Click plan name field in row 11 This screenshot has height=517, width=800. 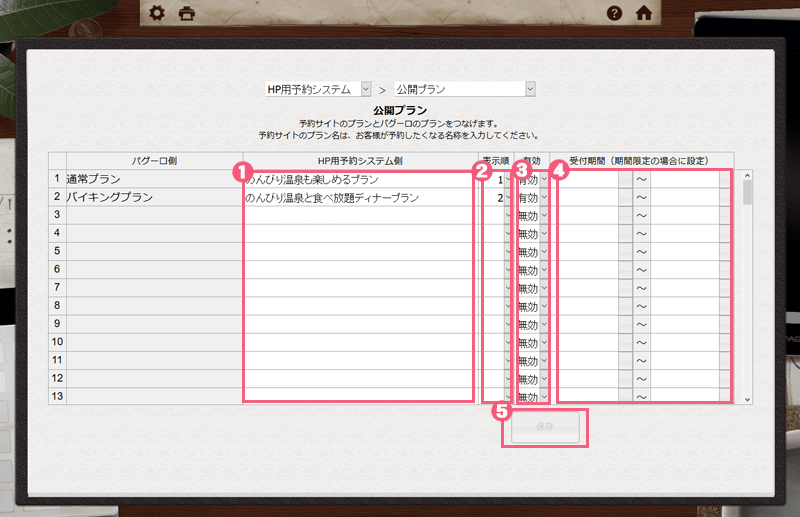(360, 361)
